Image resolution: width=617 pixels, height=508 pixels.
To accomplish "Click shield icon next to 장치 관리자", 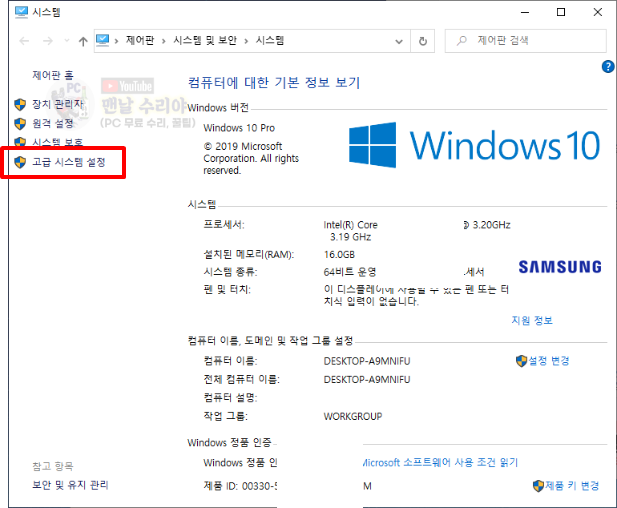I will (x=20, y=105).
